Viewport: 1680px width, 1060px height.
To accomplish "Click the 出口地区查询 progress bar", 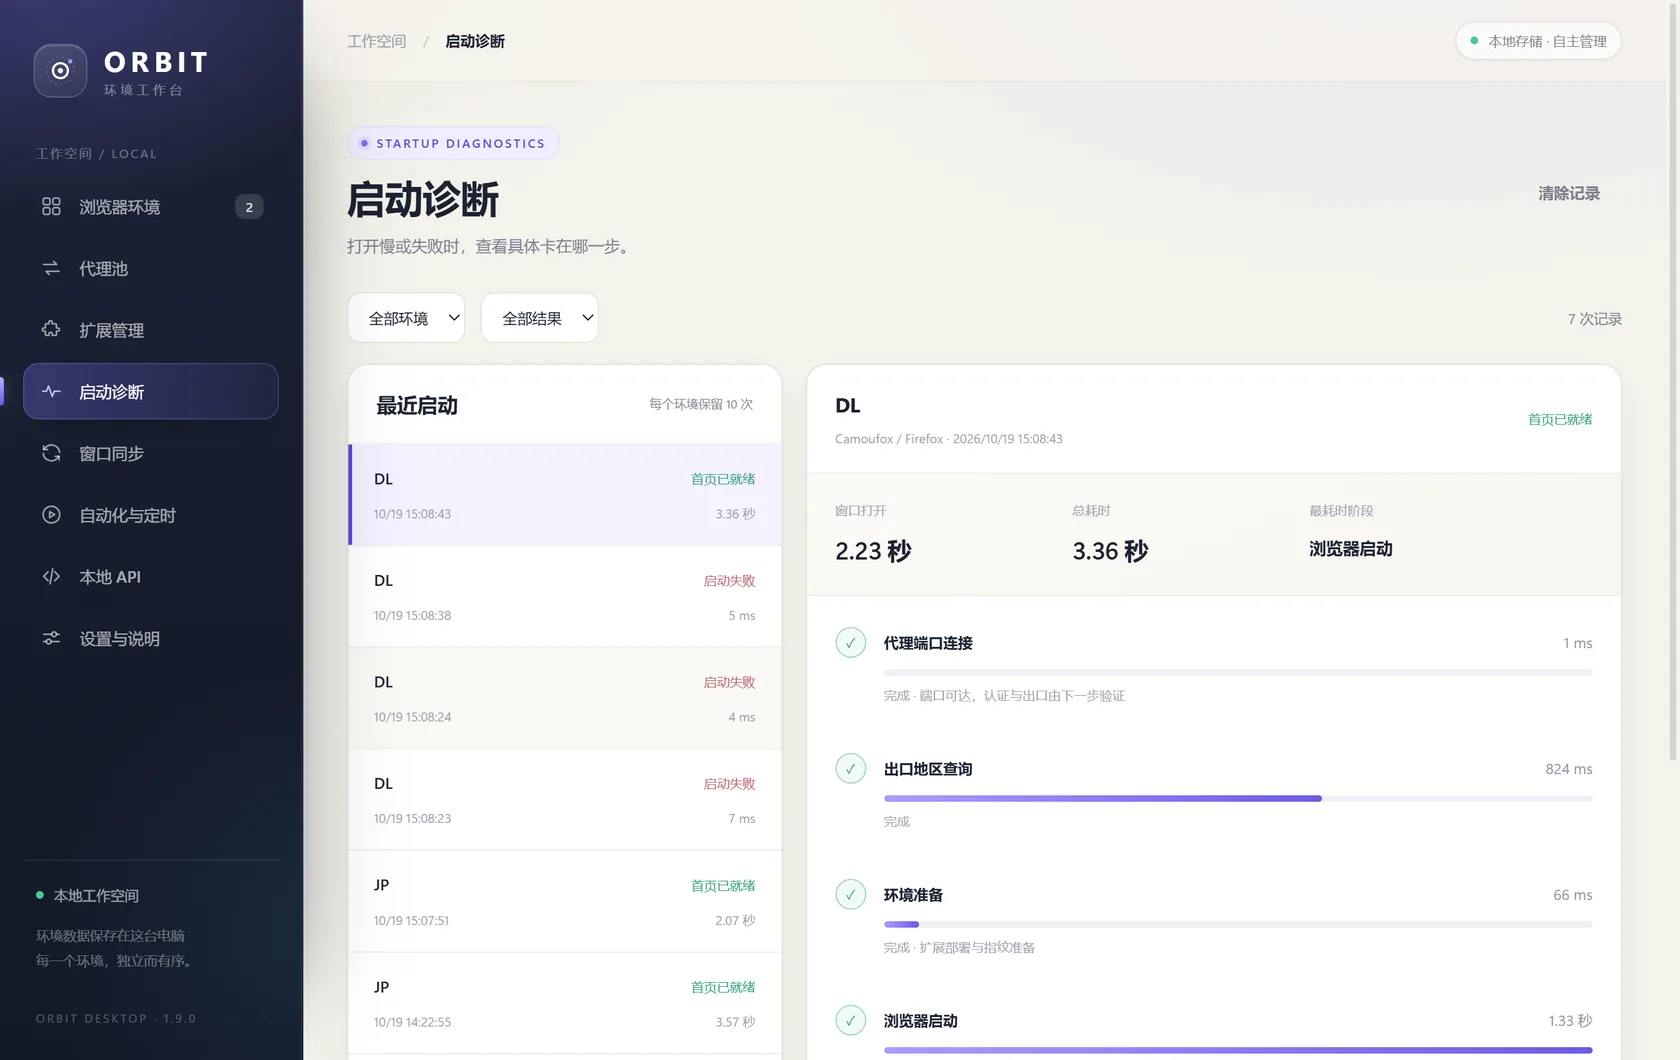I will pos(1238,798).
